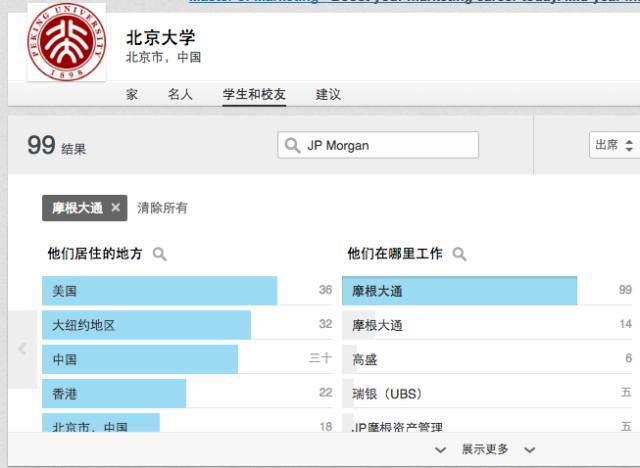Viewport: 640px width, 468px height.
Task: Click the count 32 next to 大纽约地区
Action: 325,324
